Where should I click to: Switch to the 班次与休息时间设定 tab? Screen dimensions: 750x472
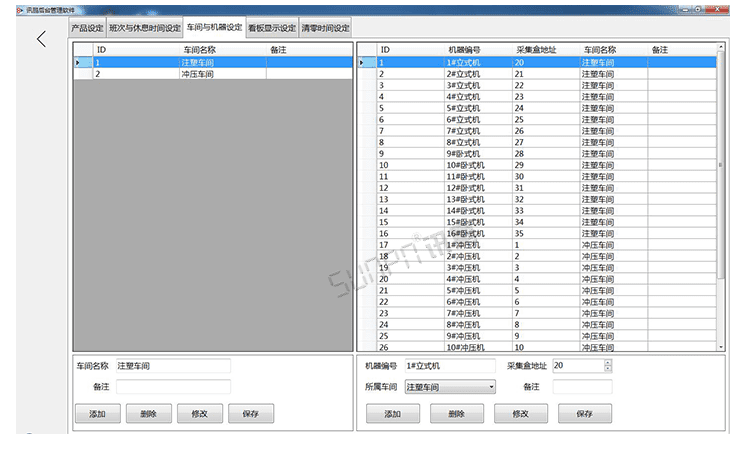click(x=144, y=27)
